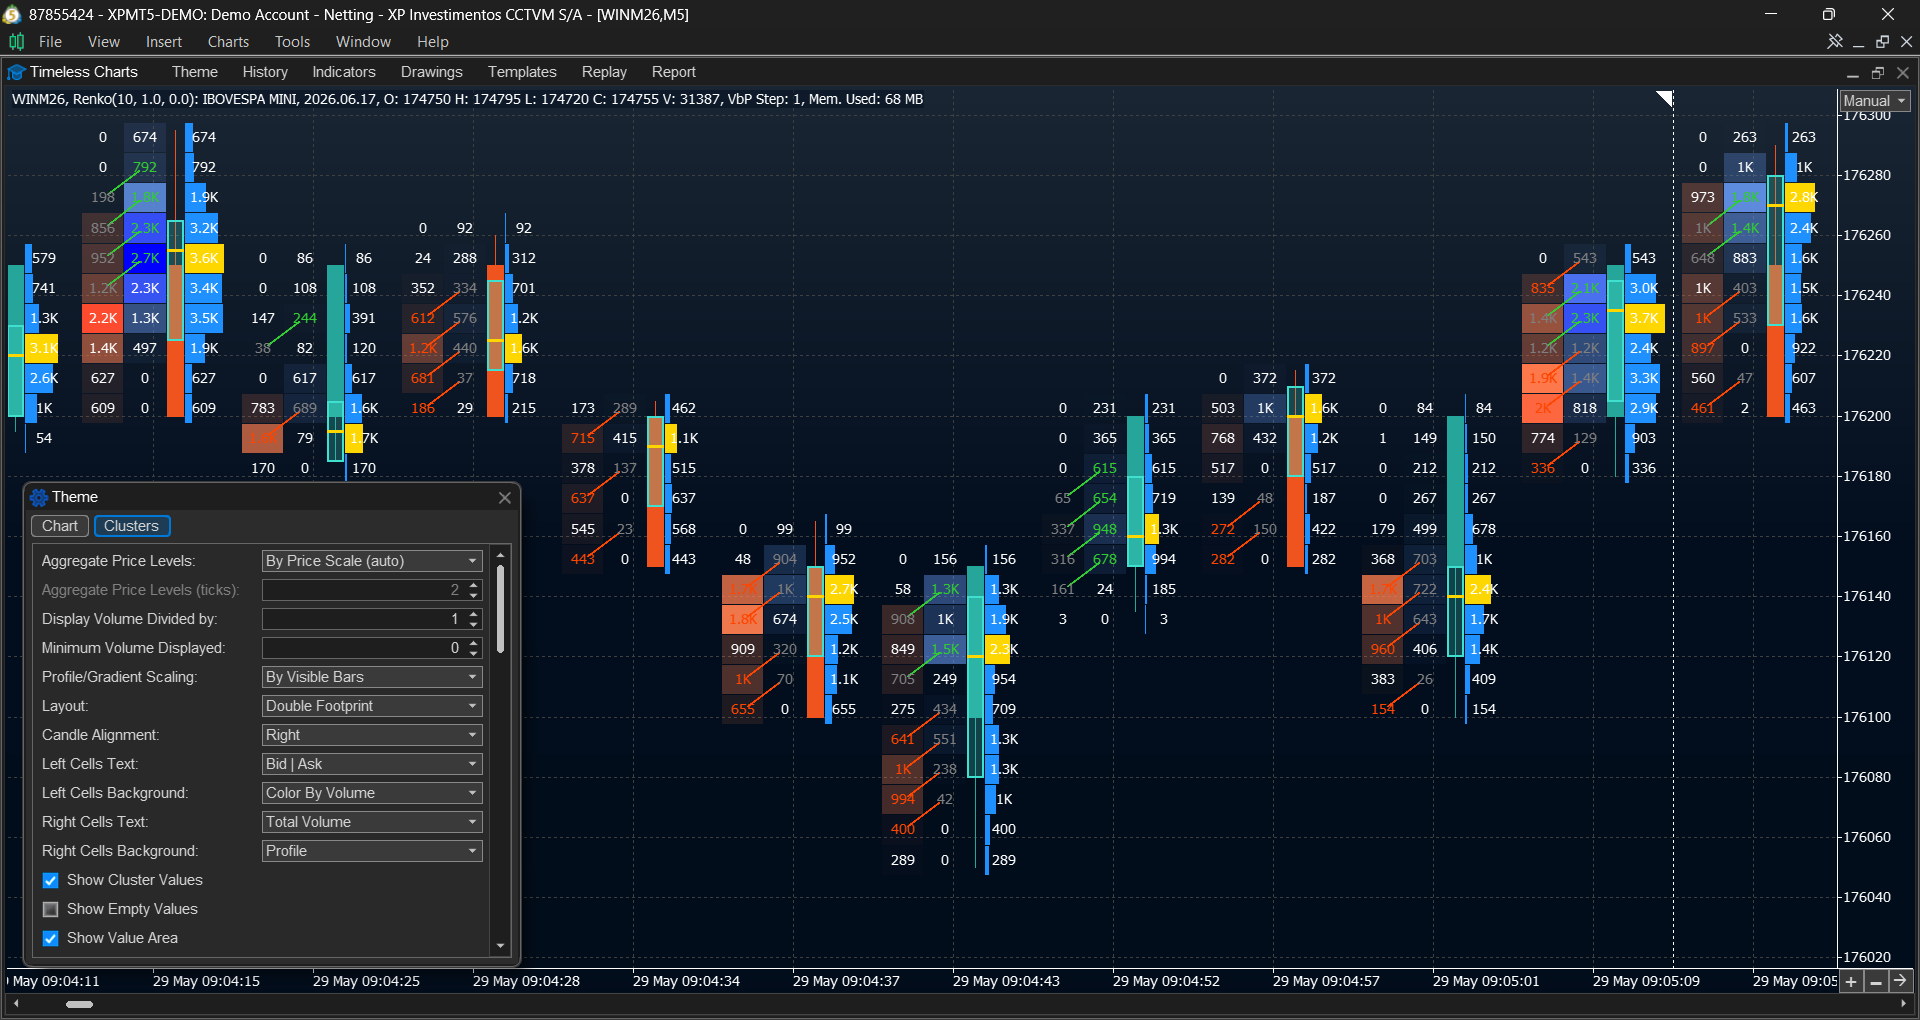Click the MetaTrader chart icon beside File
The image size is (1920, 1020).
point(17,42)
